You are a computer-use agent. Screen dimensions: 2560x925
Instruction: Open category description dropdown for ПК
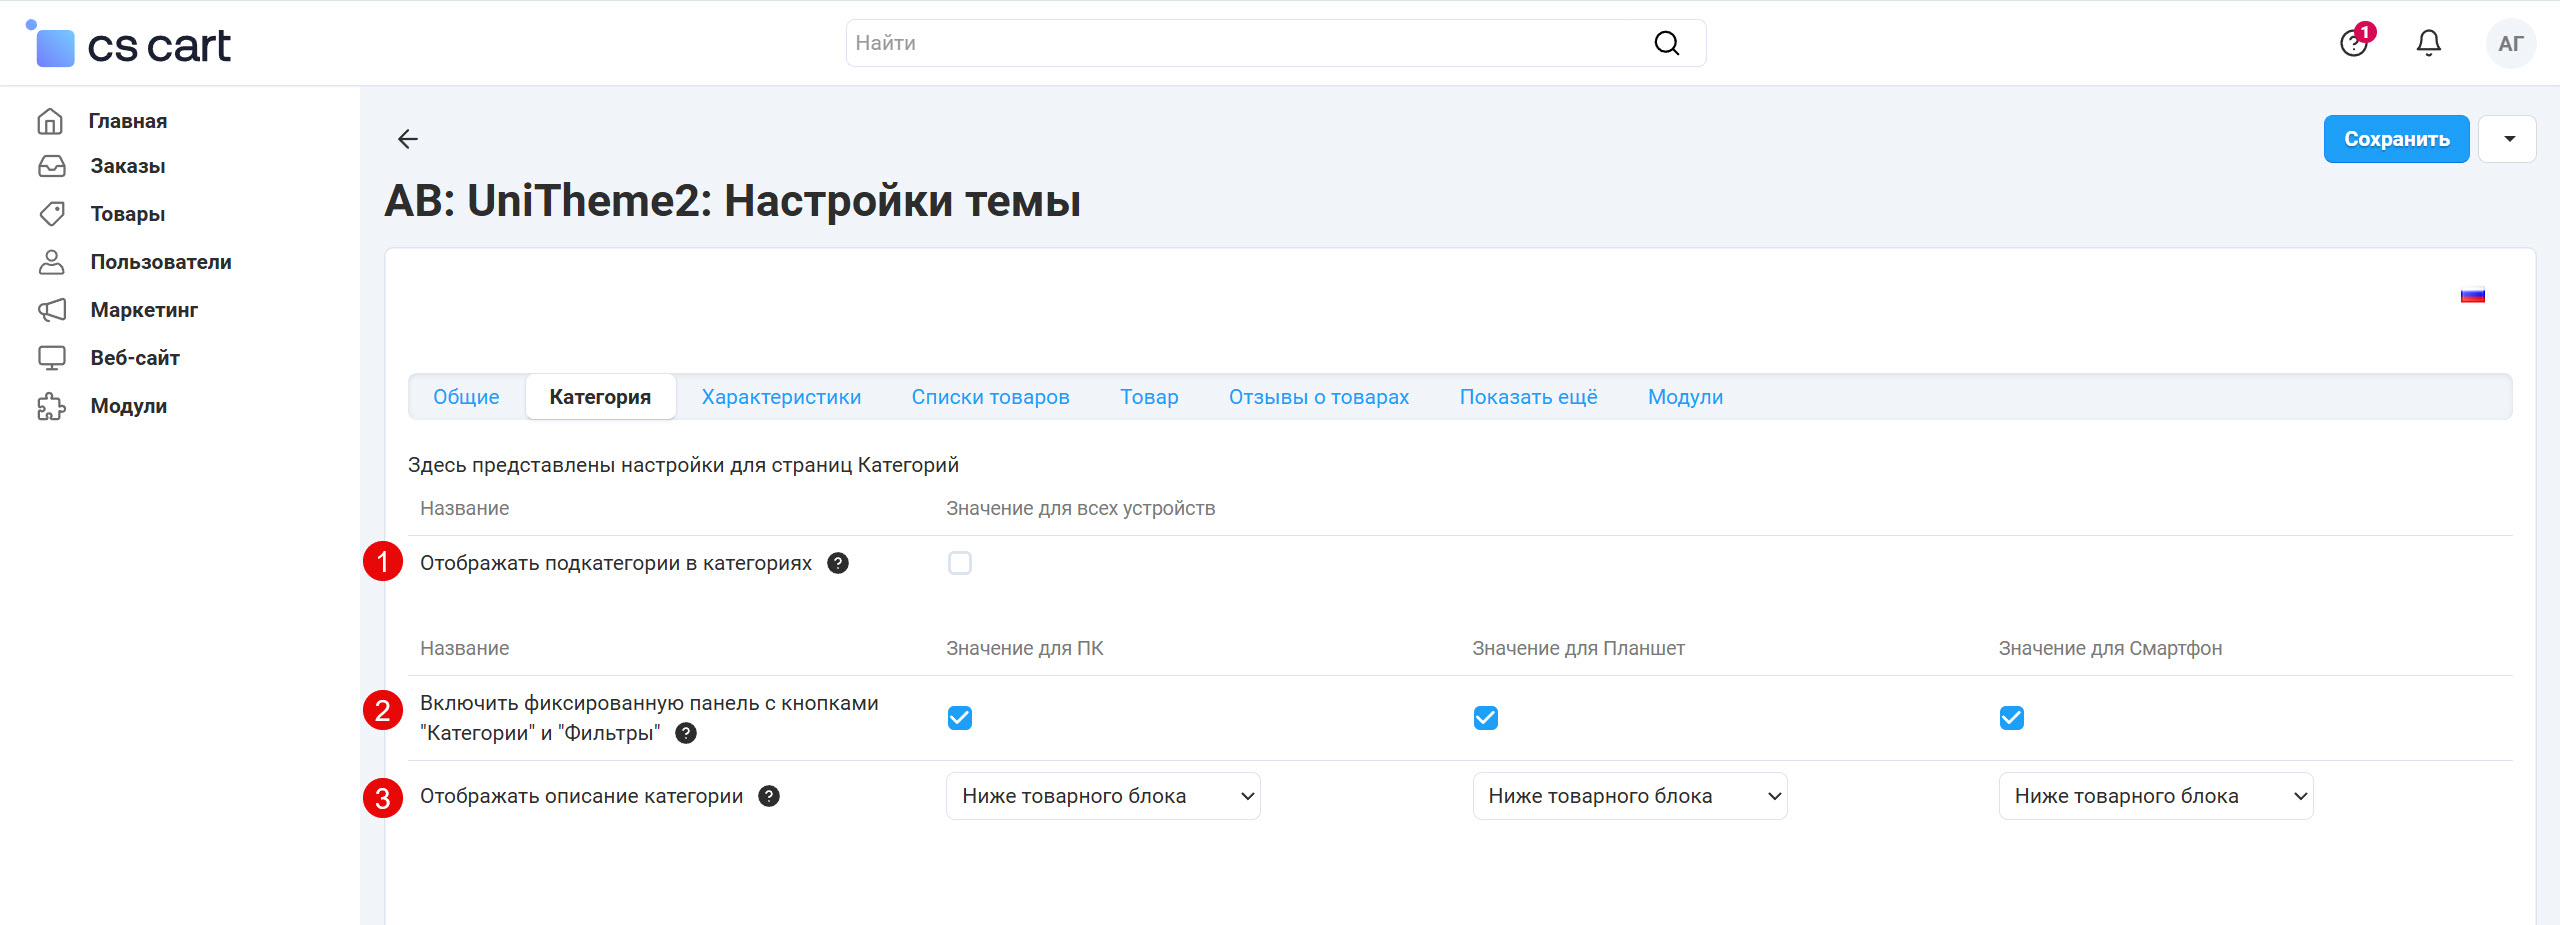point(1102,796)
